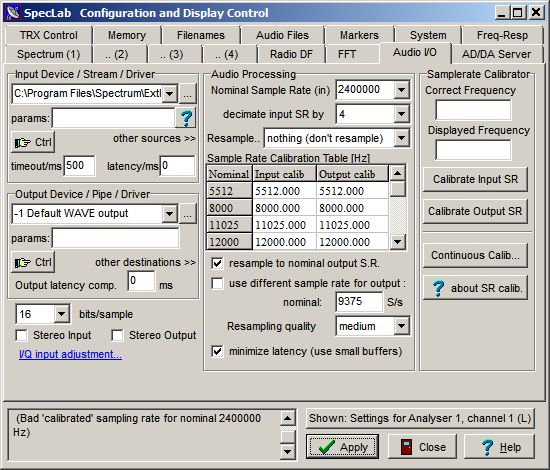Click 'other sources >>' link text
The width and height of the screenshot is (550, 470).
pos(154,138)
